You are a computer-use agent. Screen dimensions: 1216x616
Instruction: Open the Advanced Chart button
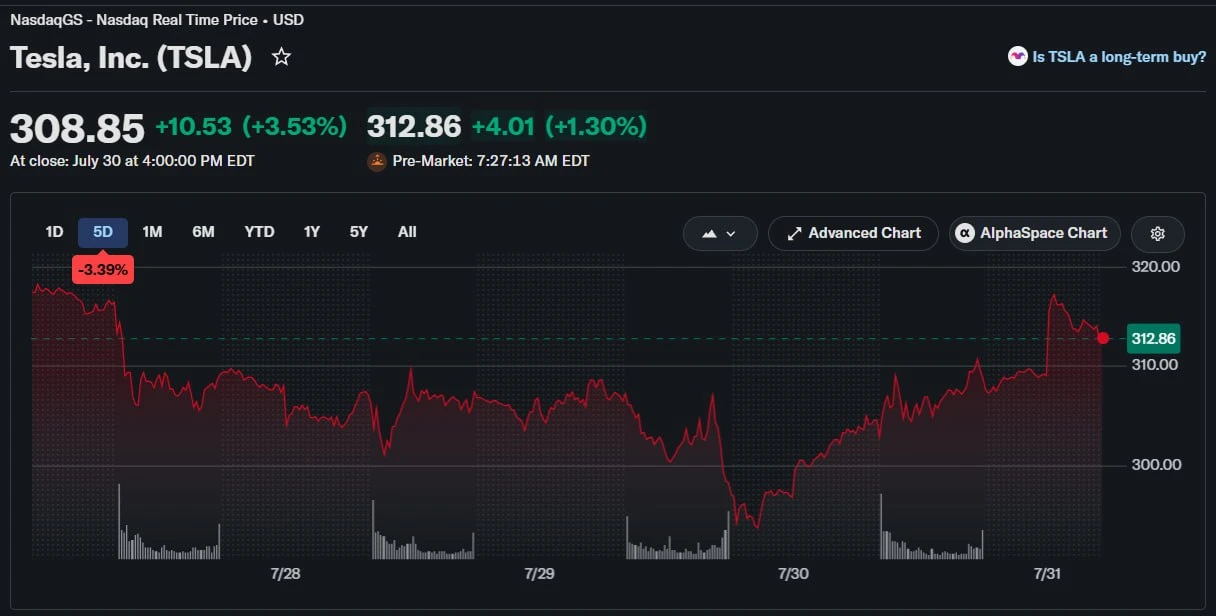click(x=853, y=233)
